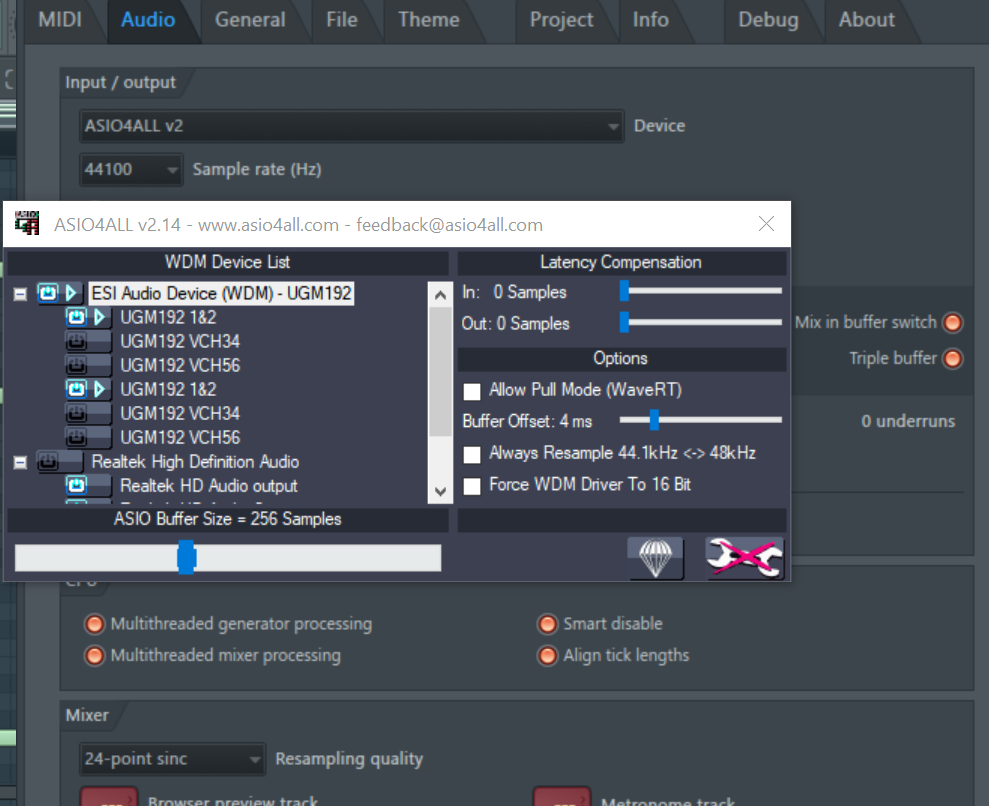The image size is (989, 806).
Task: Click the crossed wrench advanced mode icon
Action: pos(744,558)
